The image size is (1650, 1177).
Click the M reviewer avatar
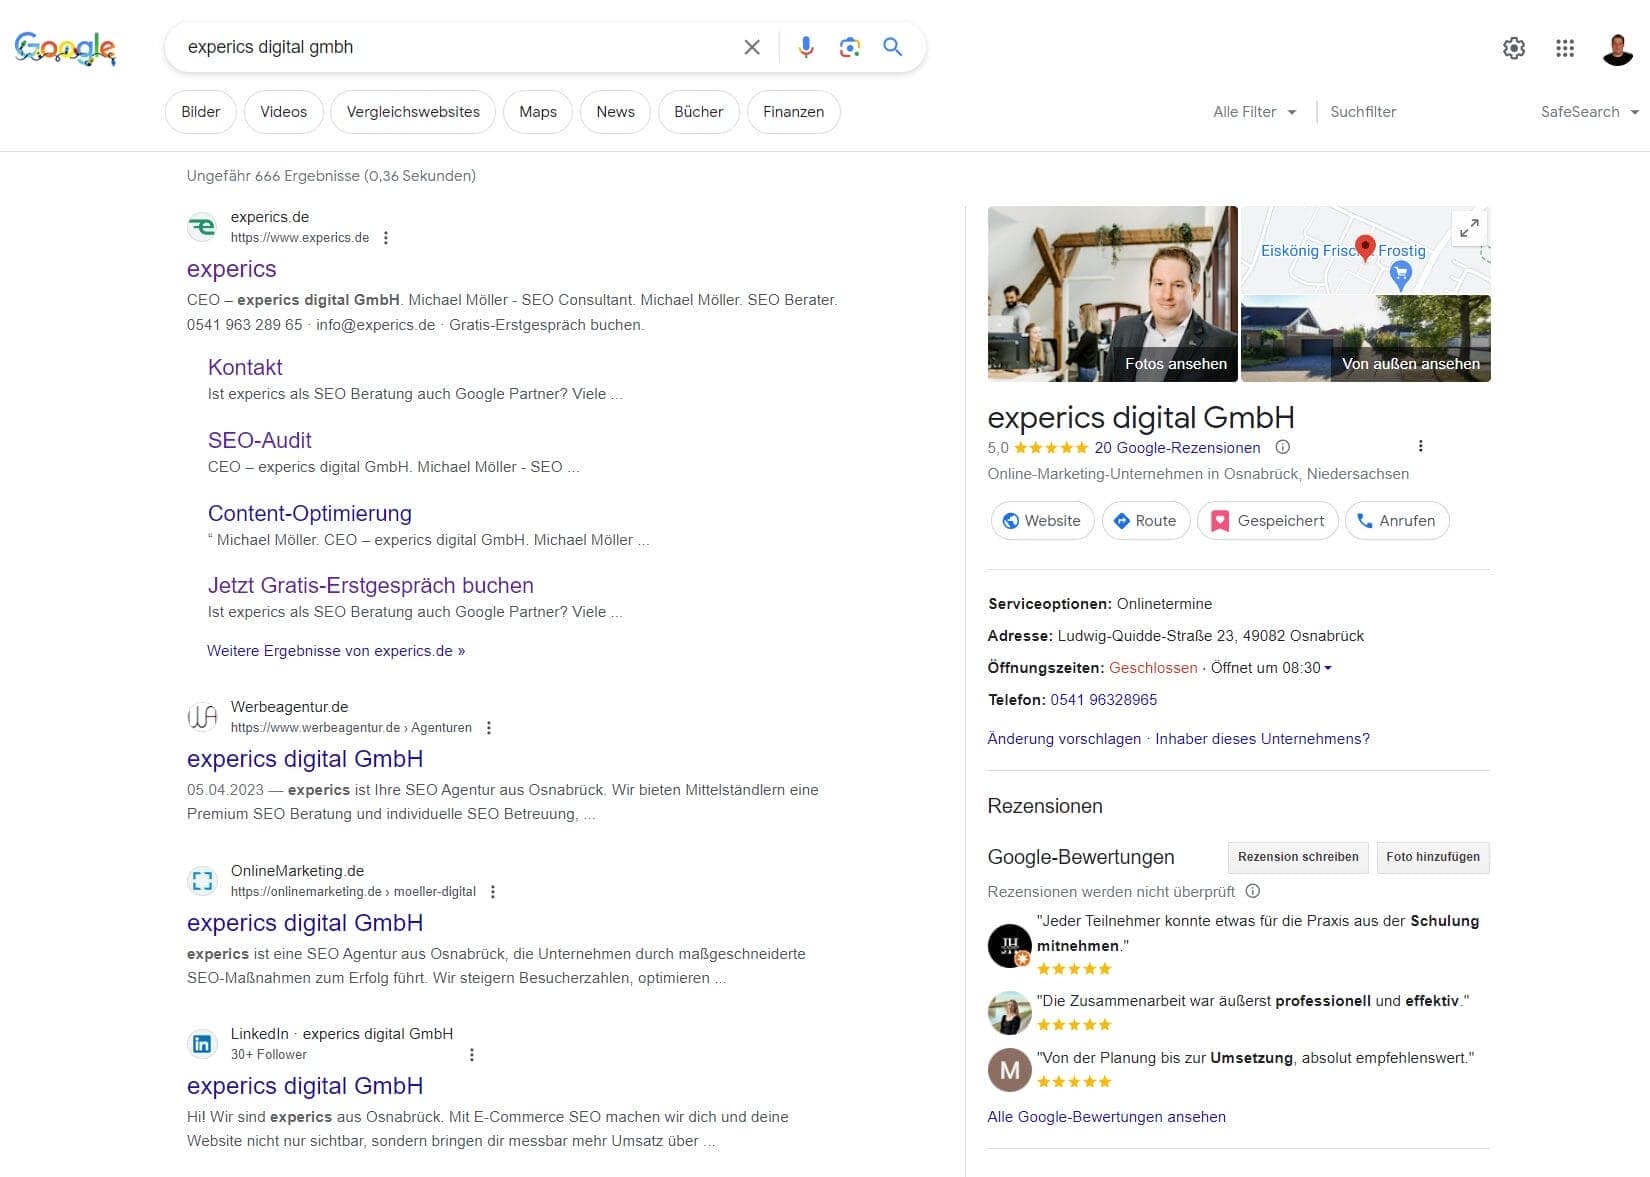coord(1009,1070)
